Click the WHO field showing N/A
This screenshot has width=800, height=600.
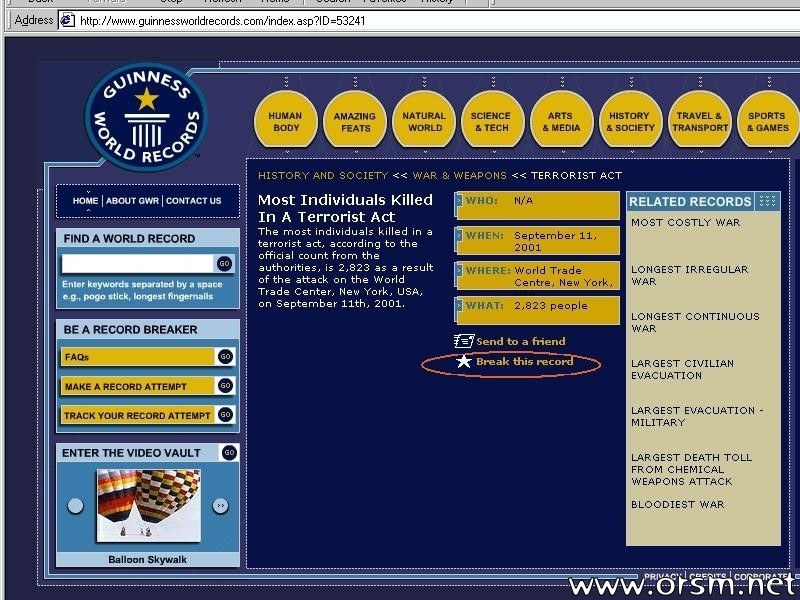(538, 205)
